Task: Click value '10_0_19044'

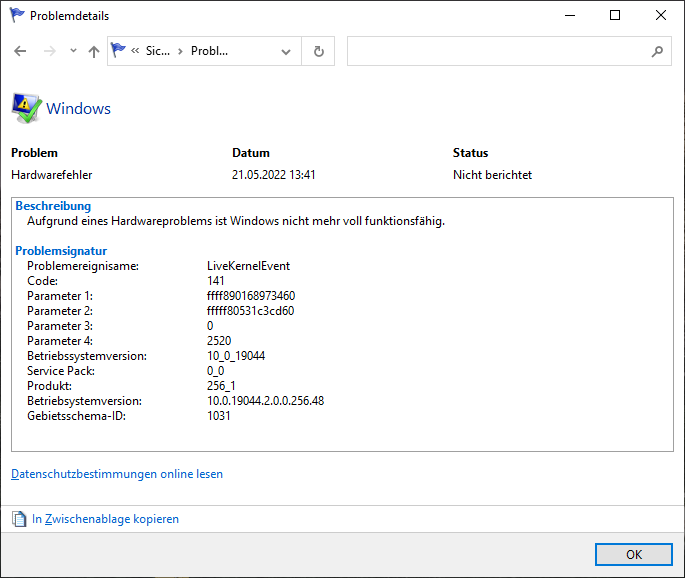Action: pos(236,356)
